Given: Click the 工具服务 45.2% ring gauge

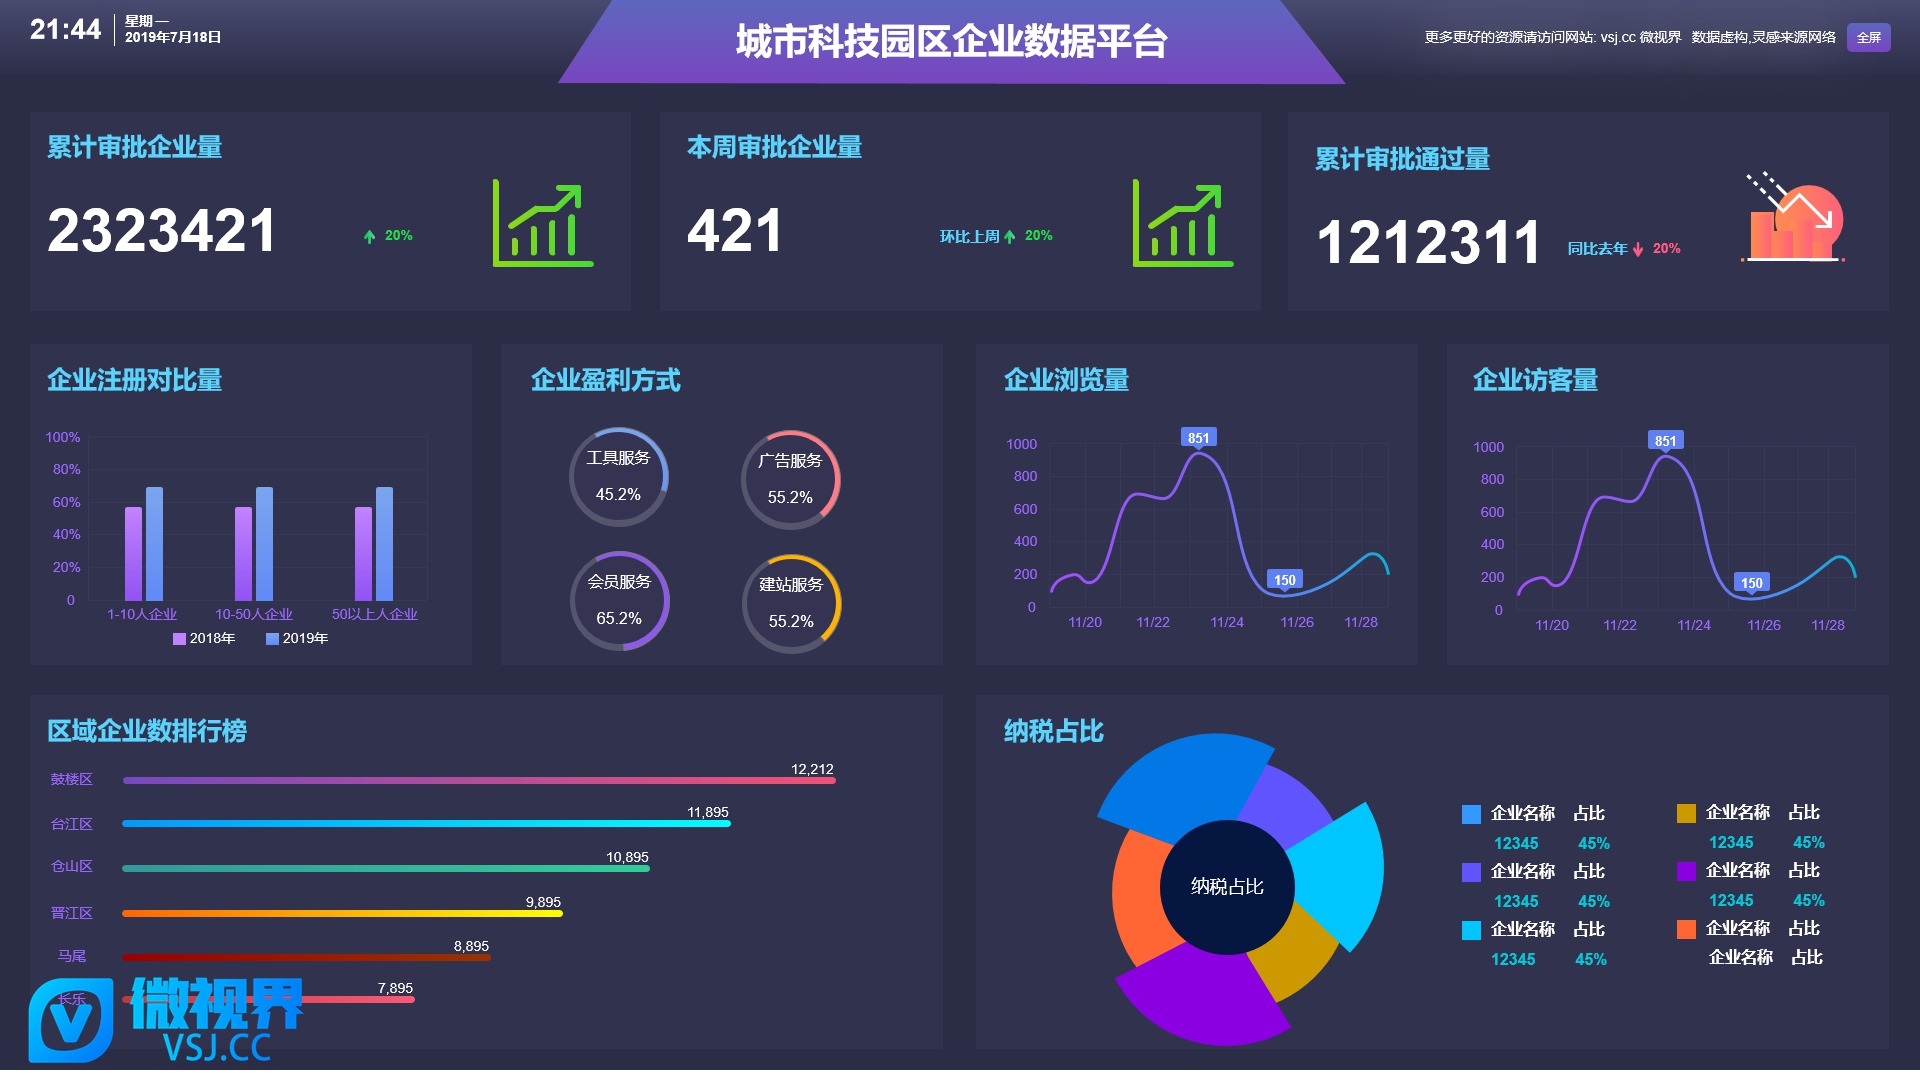Looking at the screenshot, I should click(x=618, y=477).
